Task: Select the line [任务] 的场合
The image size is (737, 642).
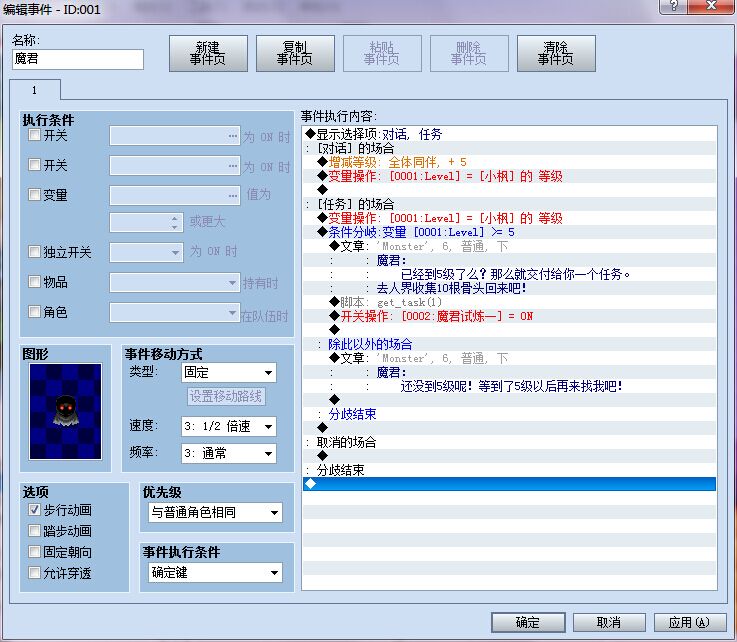Action: [x=510, y=204]
